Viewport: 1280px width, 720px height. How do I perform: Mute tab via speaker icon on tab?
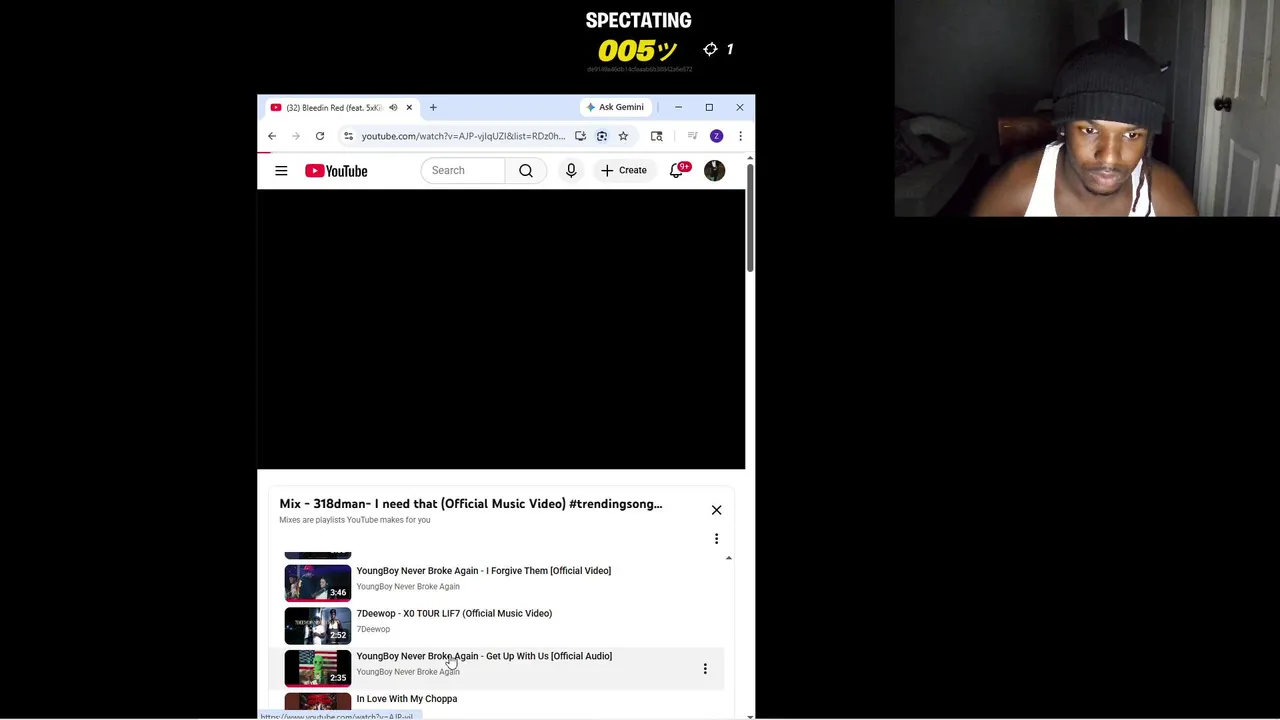(x=393, y=108)
